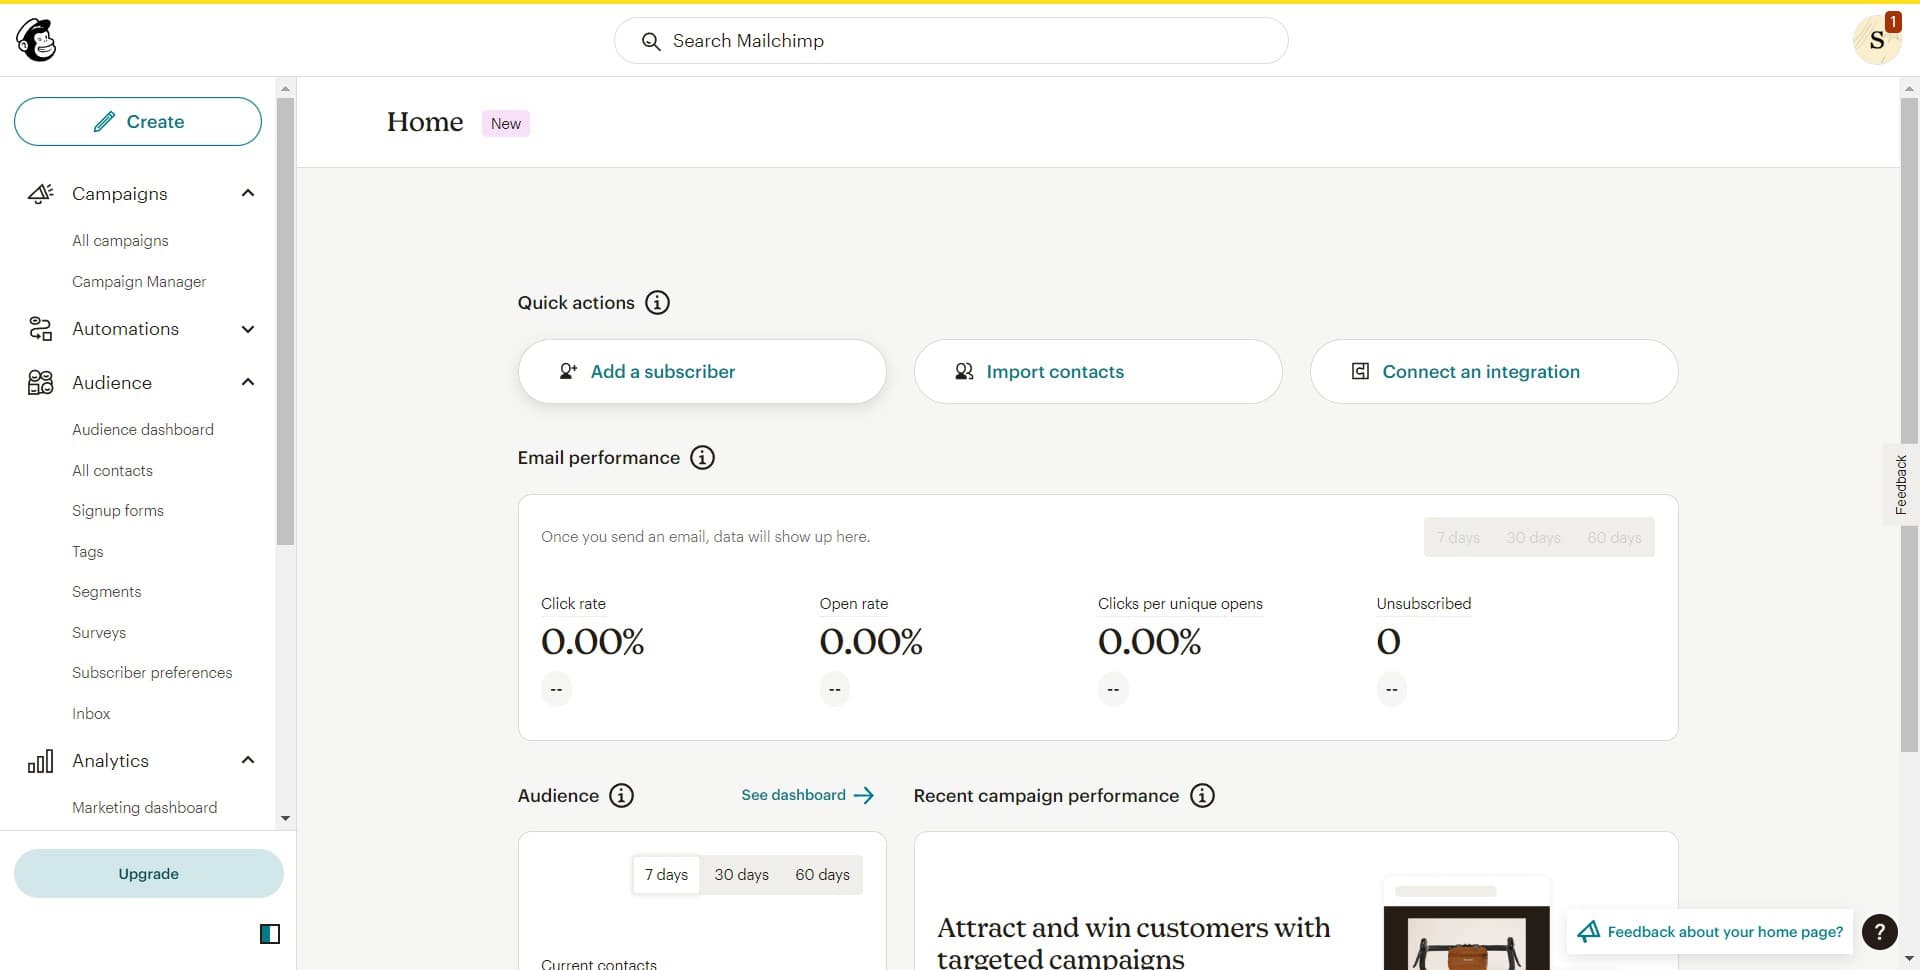This screenshot has width=1920, height=970.
Task: Click the Add a subscriber button
Action: [x=701, y=372]
